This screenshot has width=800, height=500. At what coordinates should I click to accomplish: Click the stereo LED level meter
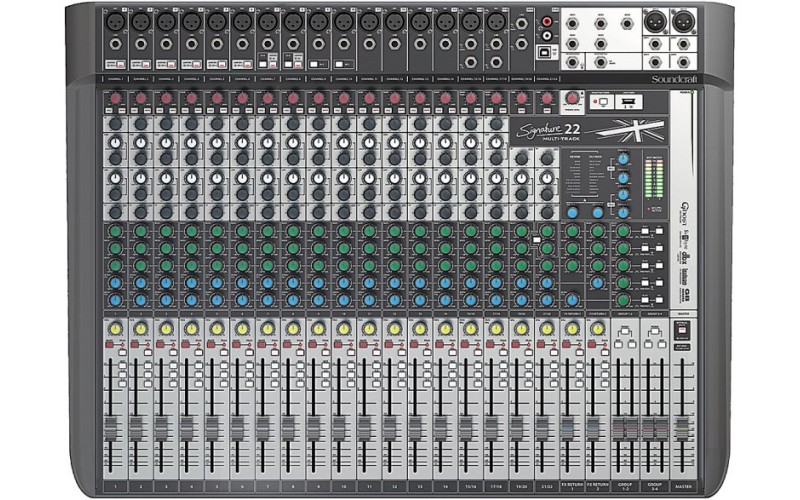click(655, 177)
